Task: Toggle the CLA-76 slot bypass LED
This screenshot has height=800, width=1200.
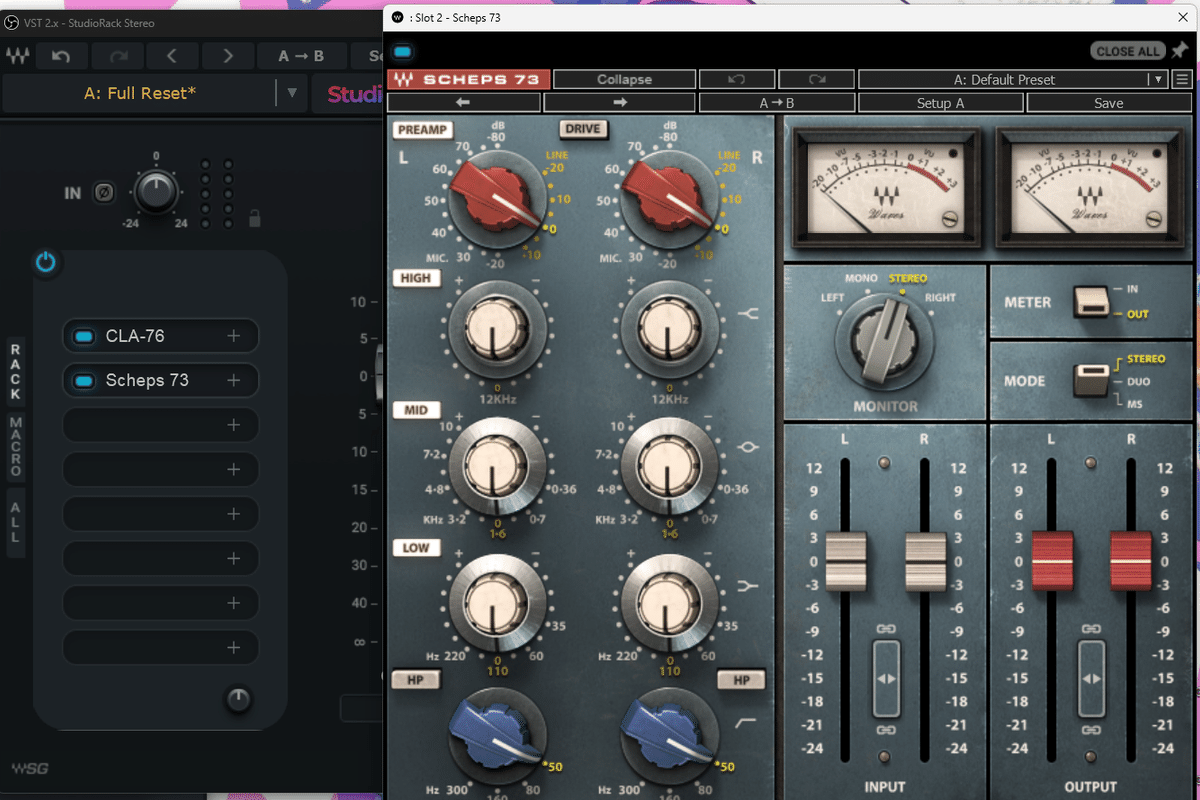Action: (85, 336)
